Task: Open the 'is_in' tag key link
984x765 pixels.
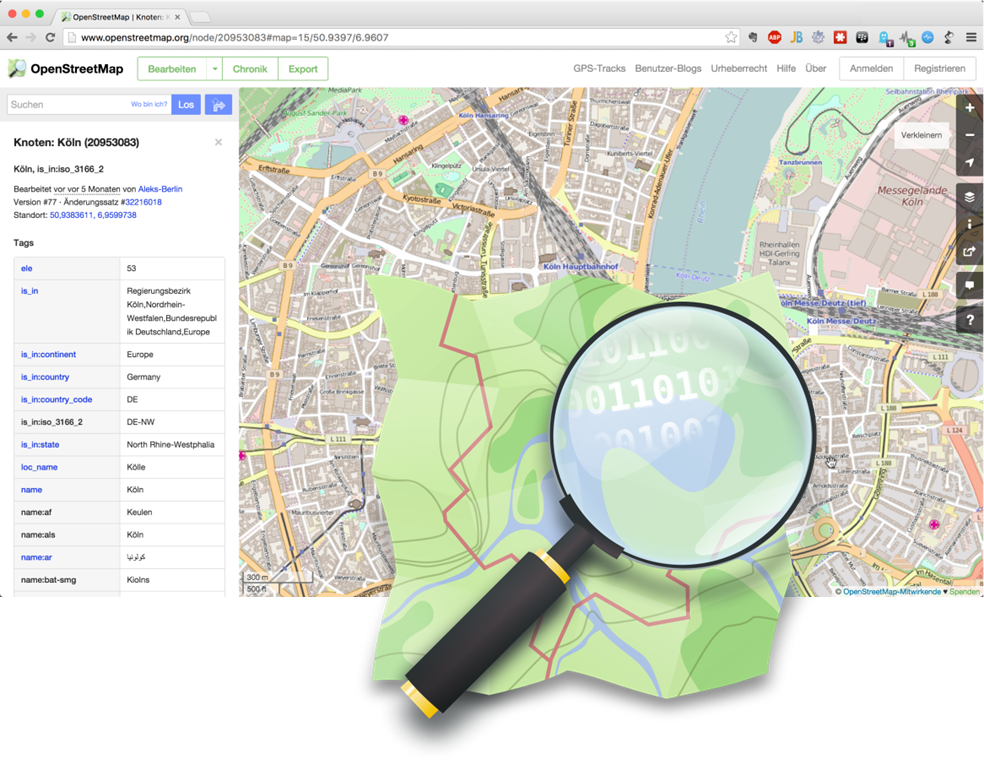Action: 29,291
